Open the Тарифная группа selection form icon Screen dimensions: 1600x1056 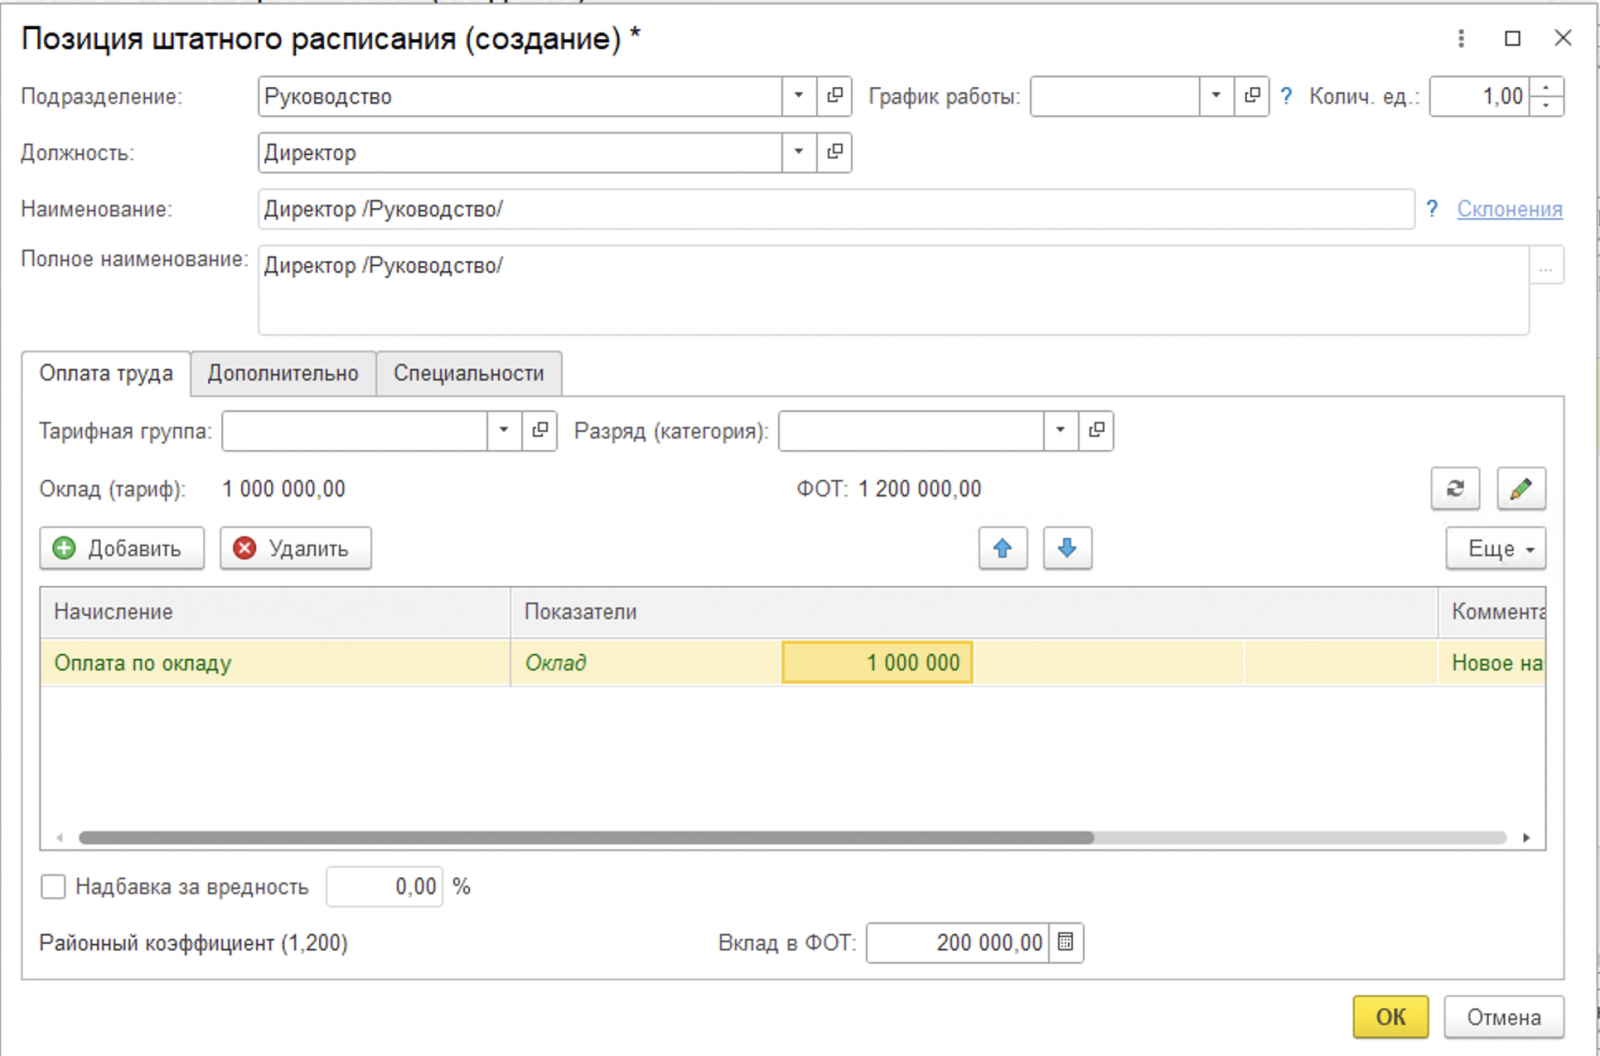point(539,430)
